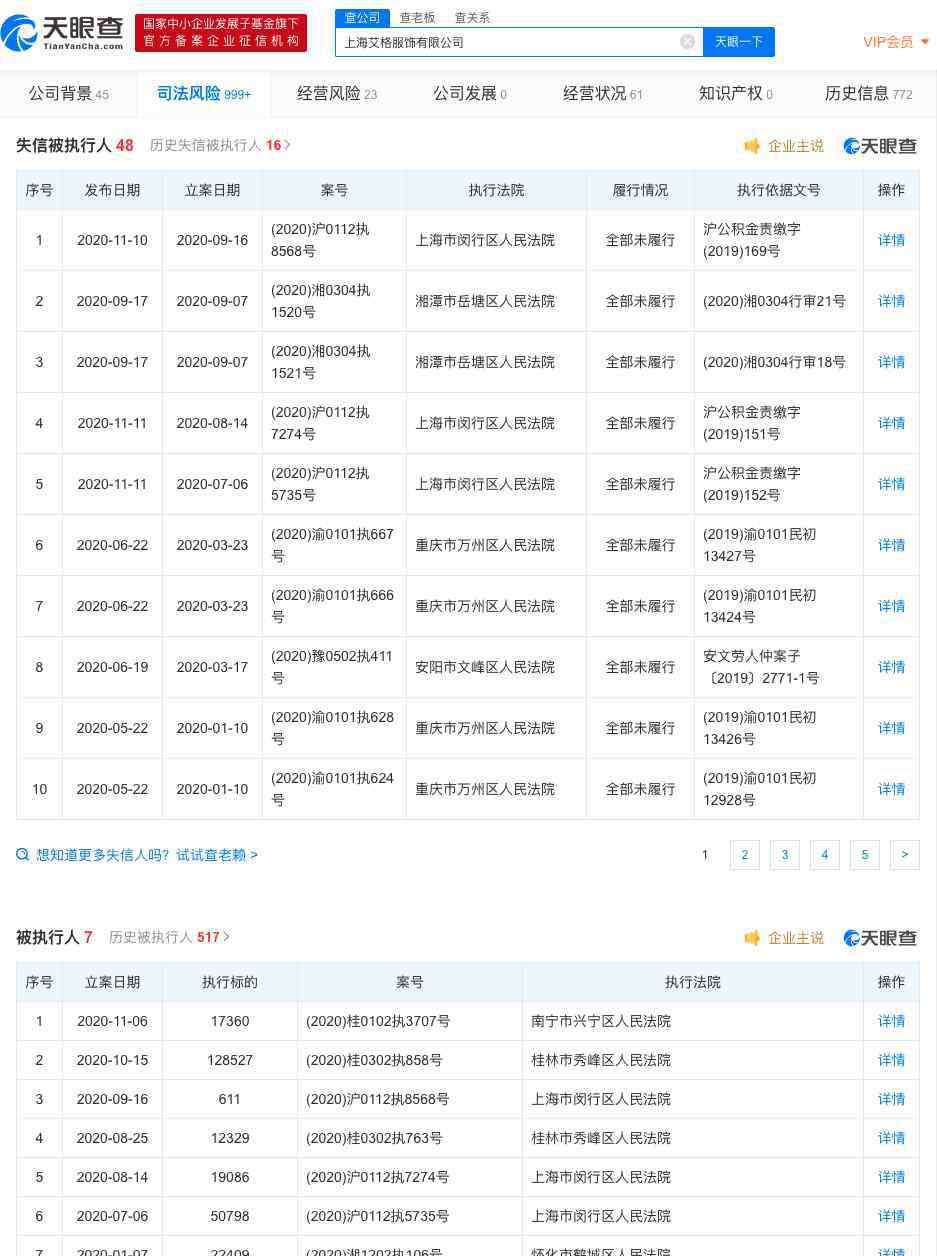
Task: Click the next page arrow button
Action: (904, 855)
